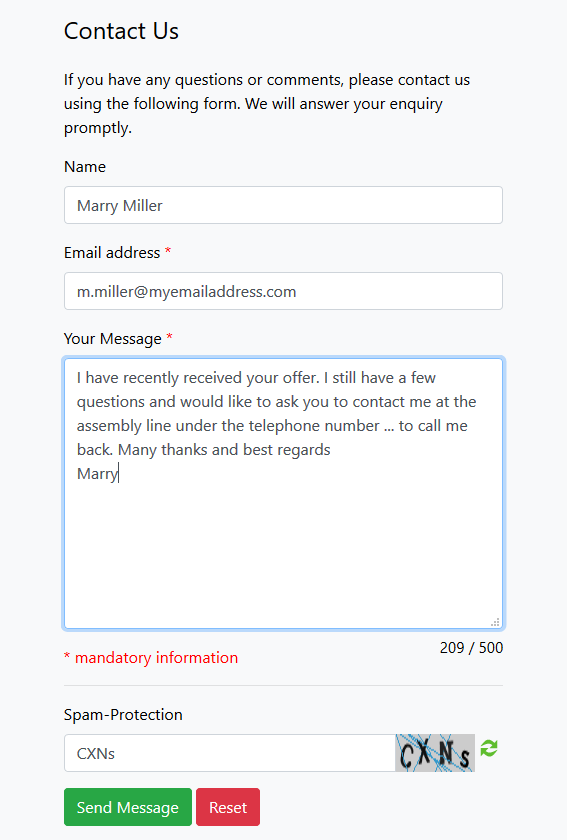The width and height of the screenshot is (567, 840).
Task: Click the introductory paragraph about enquiries
Action: pos(267,103)
